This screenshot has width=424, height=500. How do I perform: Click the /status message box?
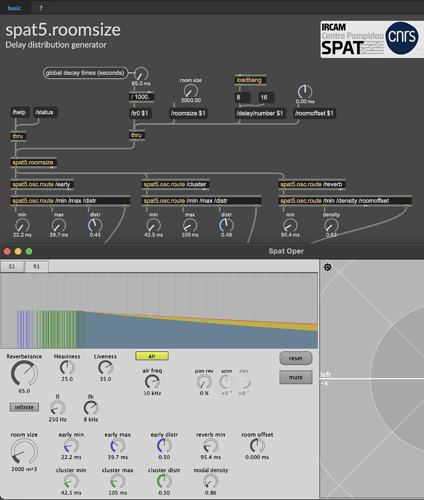click(45, 112)
